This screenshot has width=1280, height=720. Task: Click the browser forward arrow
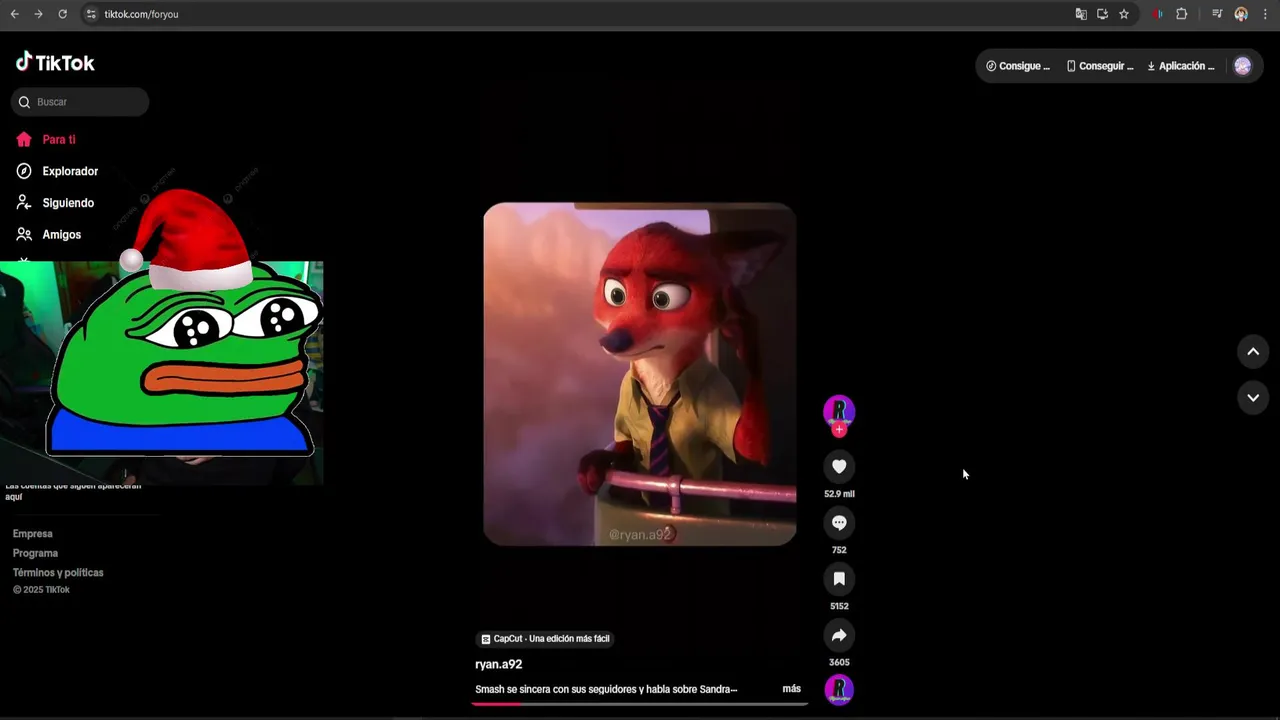click(38, 14)
